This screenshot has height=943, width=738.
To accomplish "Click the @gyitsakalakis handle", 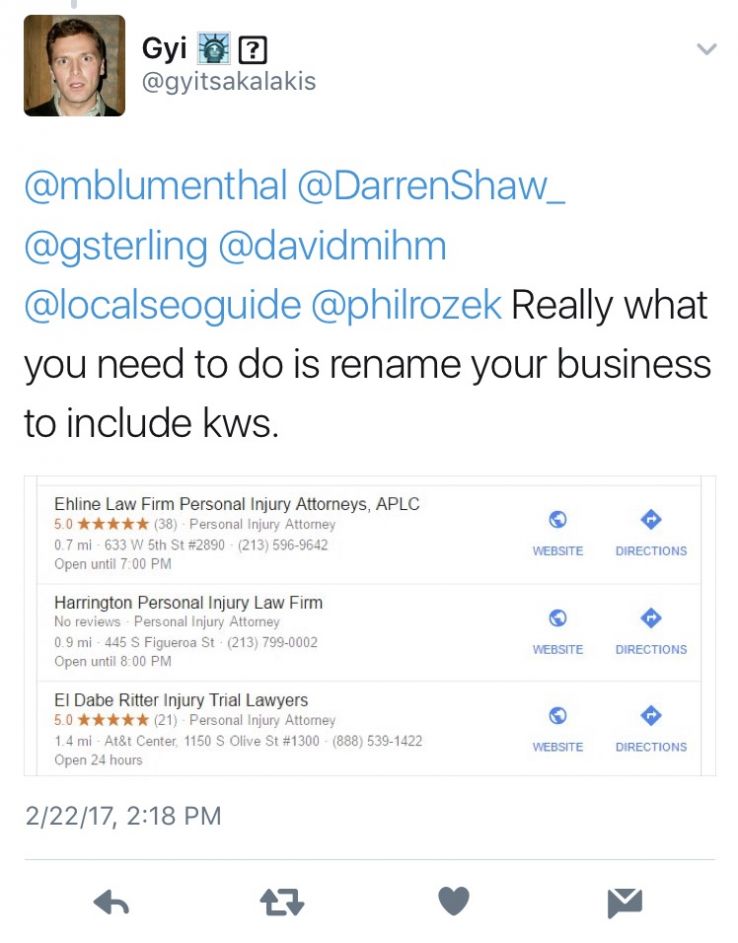I will (229, 82).
